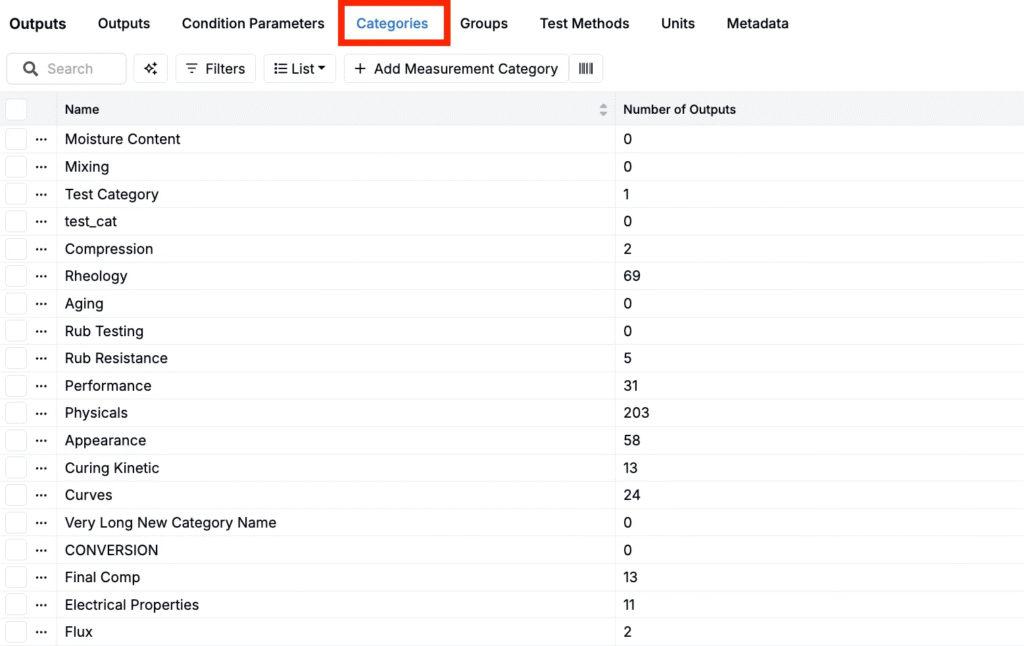Click Add Measurement Category button
Image resolution: width=1024 pixels, height=646 pixels.
click(x=456, y=69)
